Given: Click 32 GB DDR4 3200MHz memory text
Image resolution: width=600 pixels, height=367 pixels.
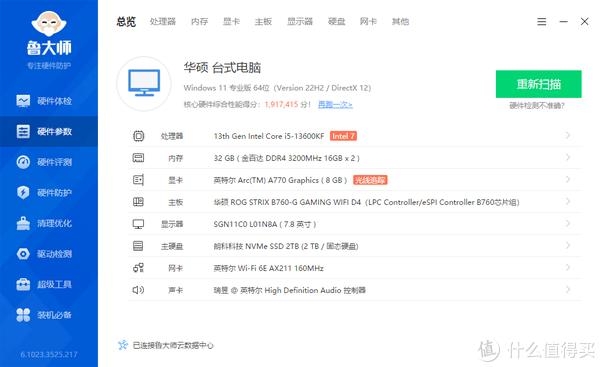Looking at the screenshot, I should tap(287, 158).
